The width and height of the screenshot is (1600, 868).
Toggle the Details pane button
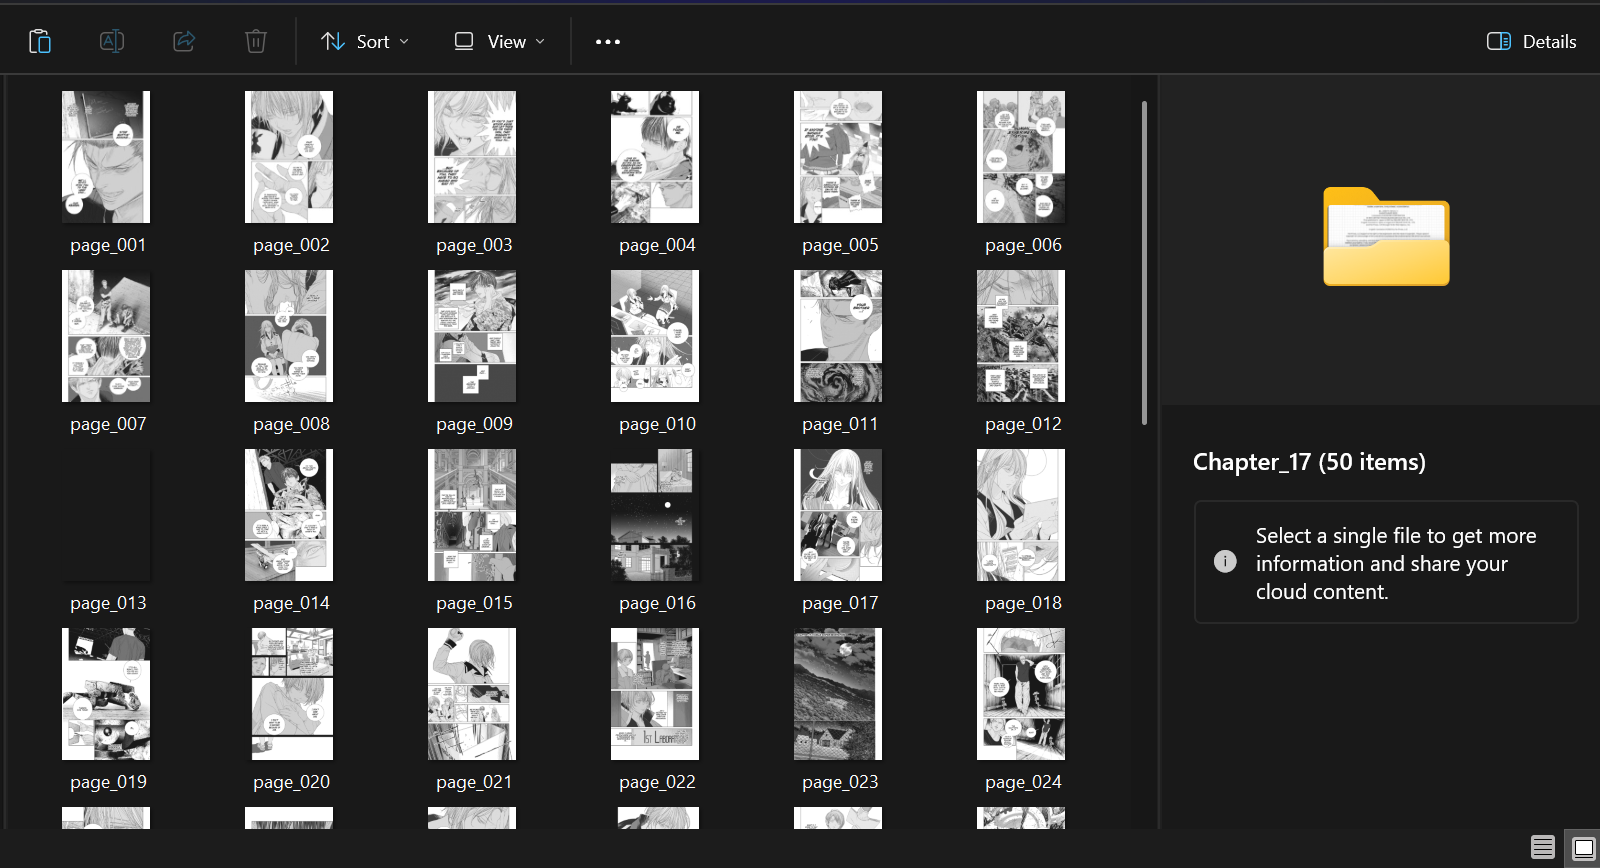1531,41
